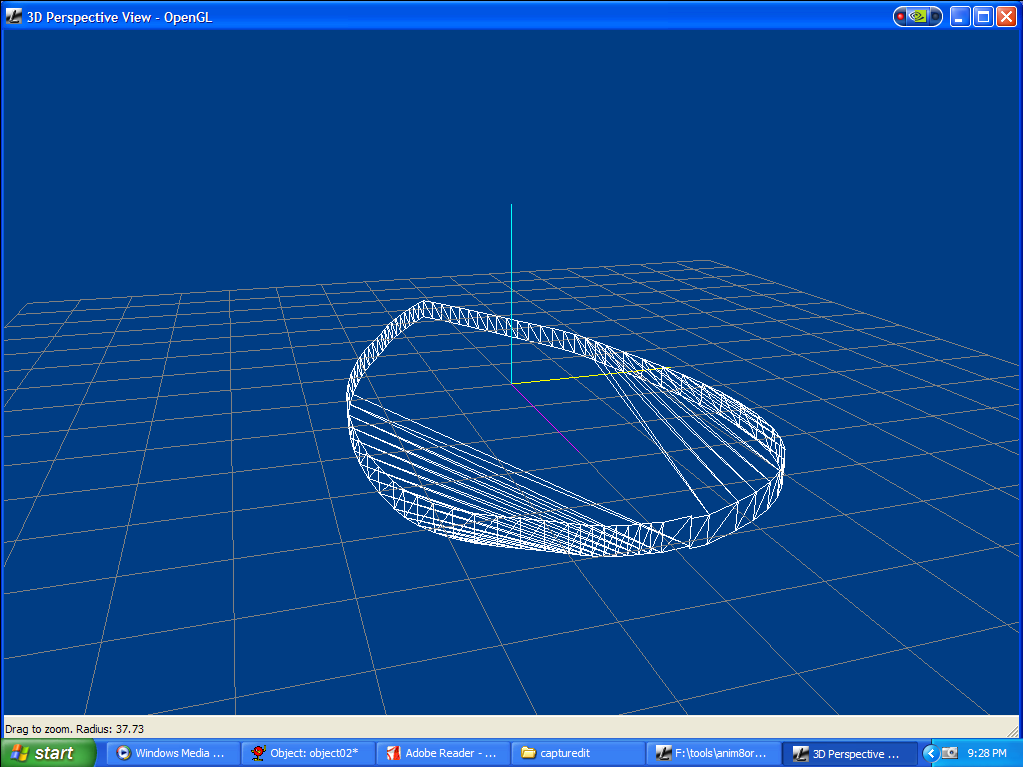Open the Object: object02* taskbar window

tap(307, 753)
